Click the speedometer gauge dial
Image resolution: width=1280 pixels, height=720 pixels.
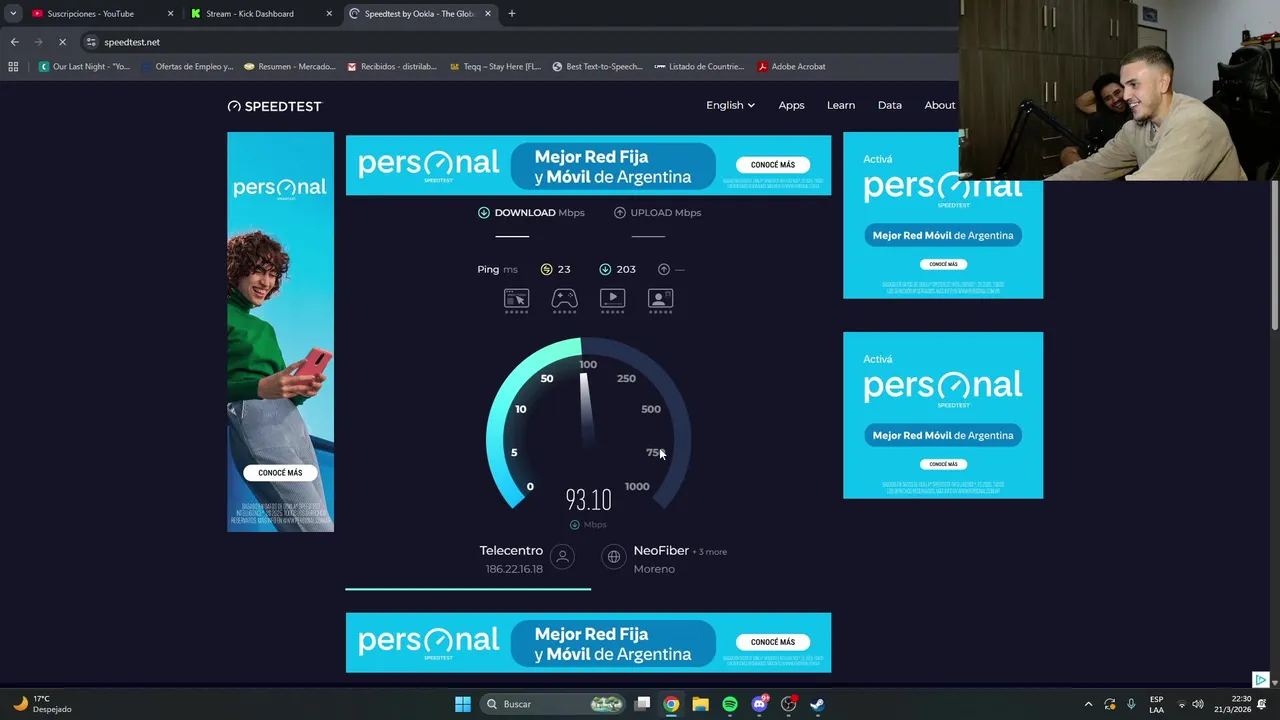[x=588, y=425]
